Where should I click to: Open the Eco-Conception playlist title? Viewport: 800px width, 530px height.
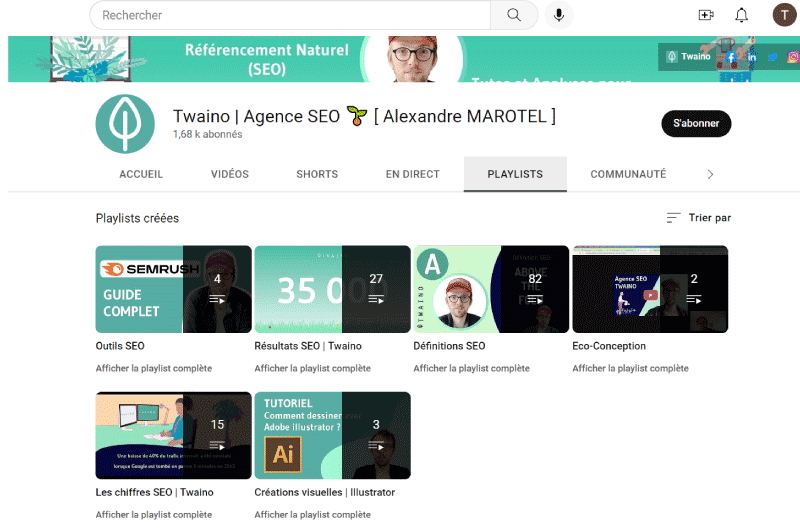pyautogui.click(x=609, y=346)
